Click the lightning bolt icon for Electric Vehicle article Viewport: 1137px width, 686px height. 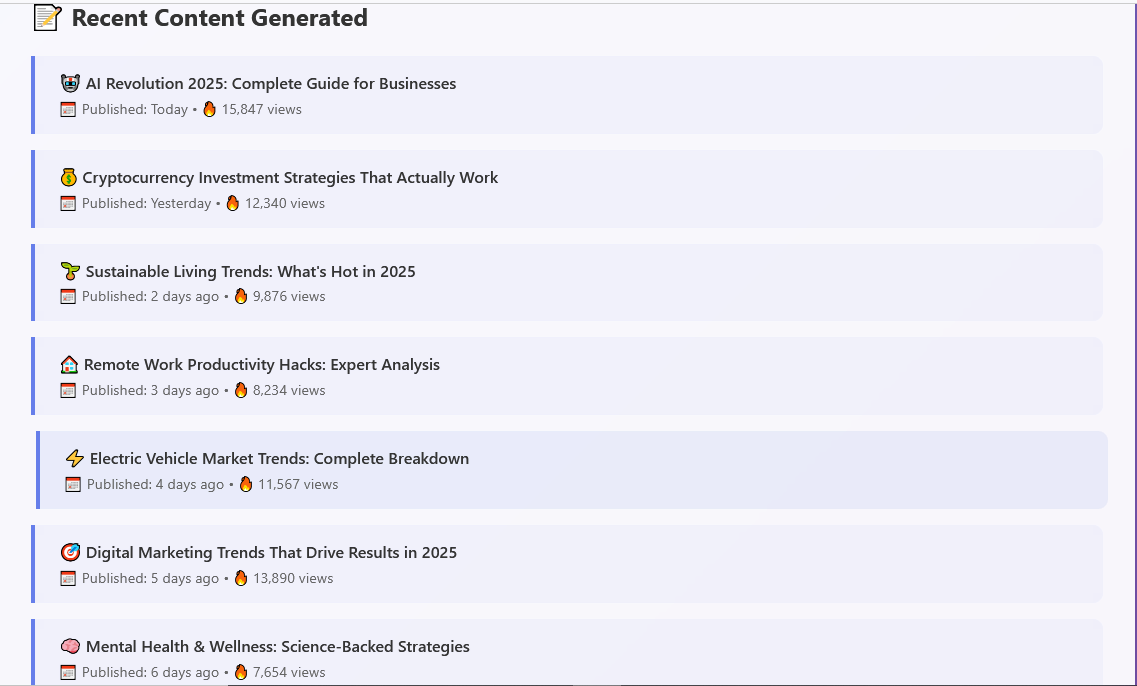pos(75,458)
